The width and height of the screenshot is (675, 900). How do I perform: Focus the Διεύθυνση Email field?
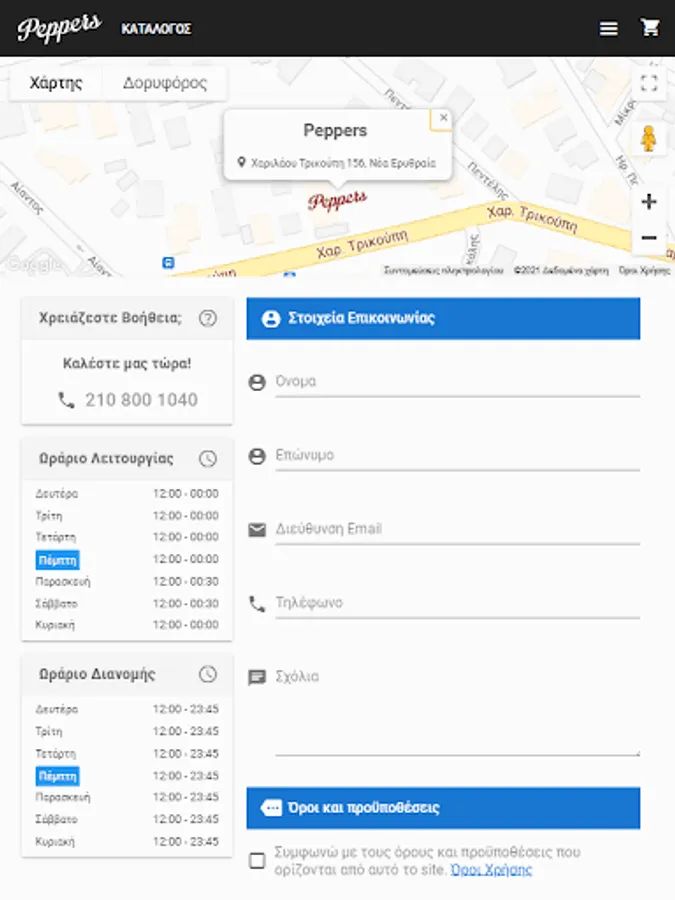[457, 529]
